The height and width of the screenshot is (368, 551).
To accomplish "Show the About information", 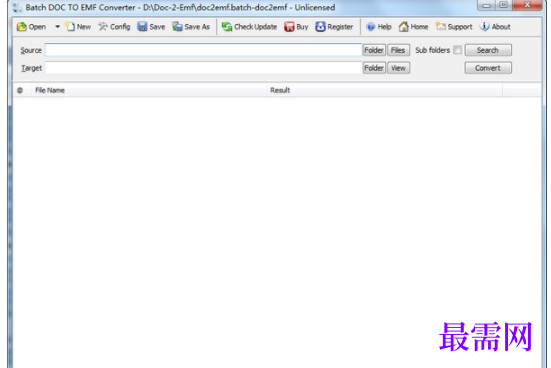I will coord(495,27).
